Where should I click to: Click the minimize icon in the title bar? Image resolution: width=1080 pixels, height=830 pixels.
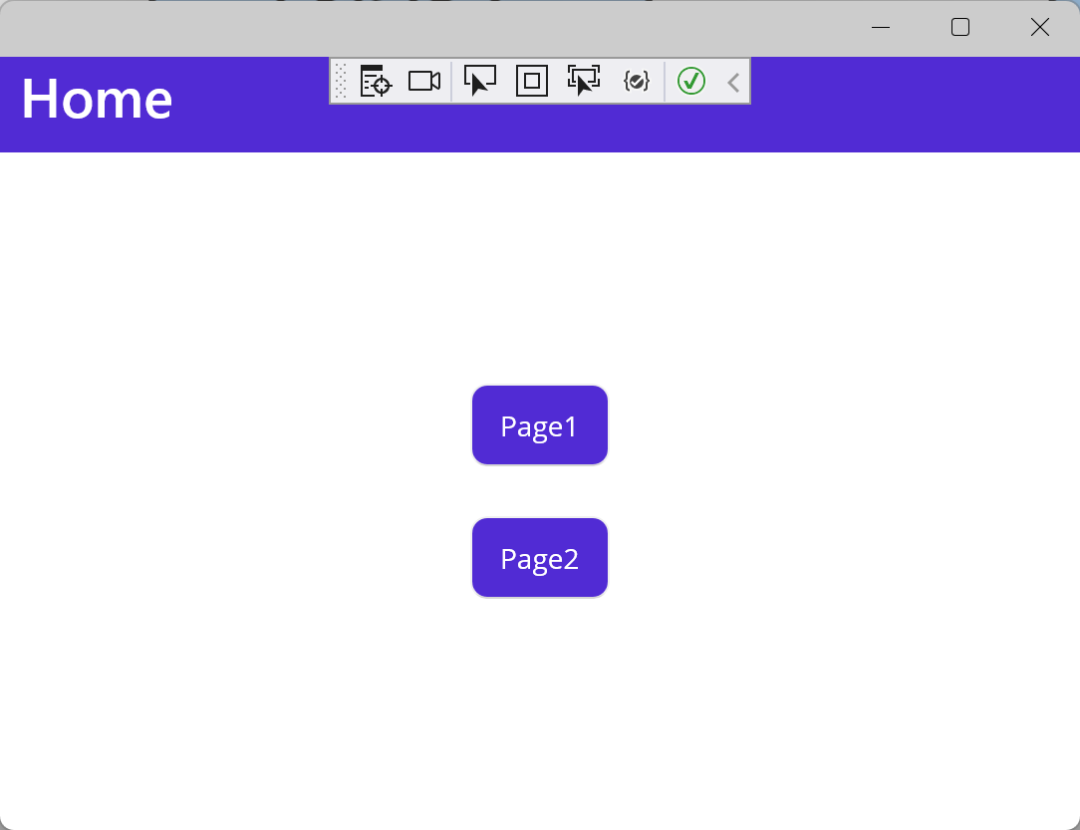point(880,27)
